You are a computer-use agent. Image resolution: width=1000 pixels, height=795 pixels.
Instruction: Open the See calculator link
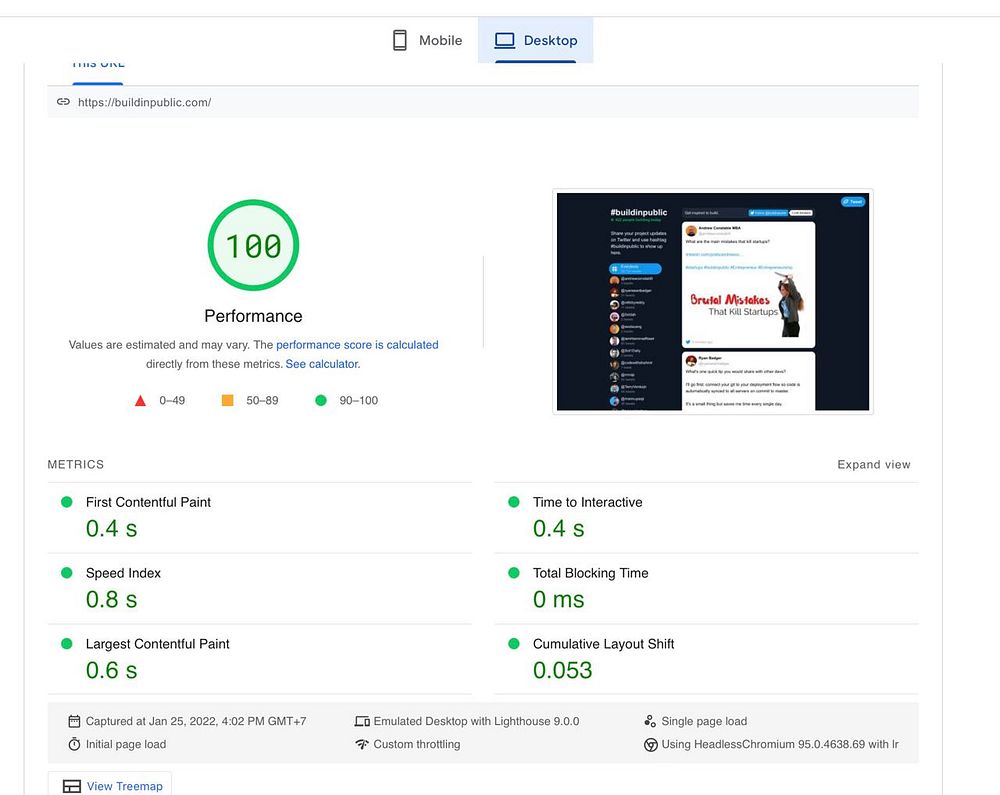pyautogui.click(x=323, y=364)
